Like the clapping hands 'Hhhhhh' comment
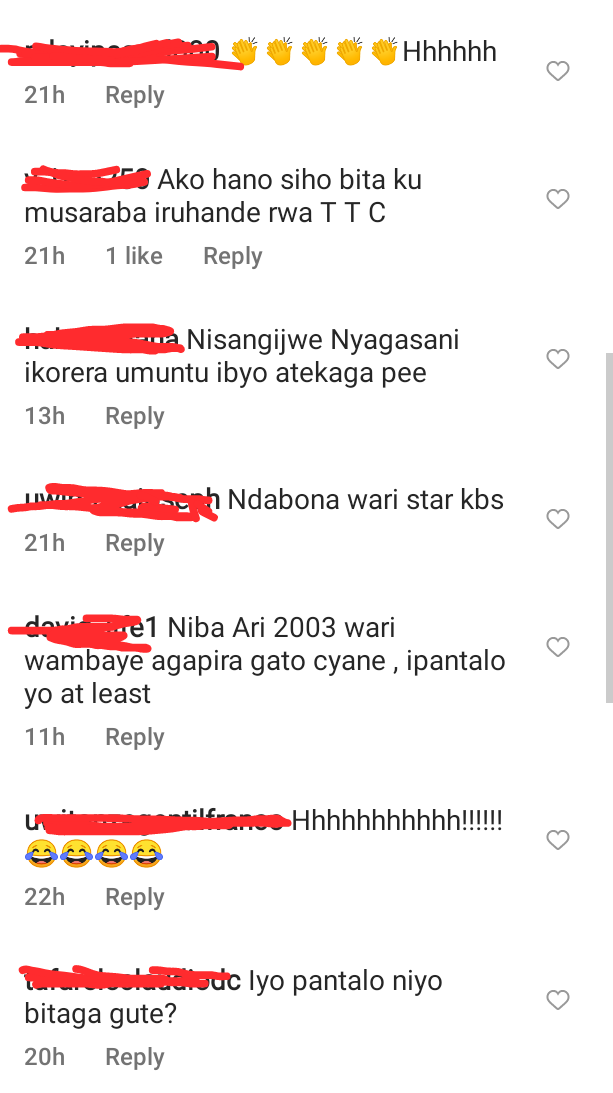 [558, 71]
